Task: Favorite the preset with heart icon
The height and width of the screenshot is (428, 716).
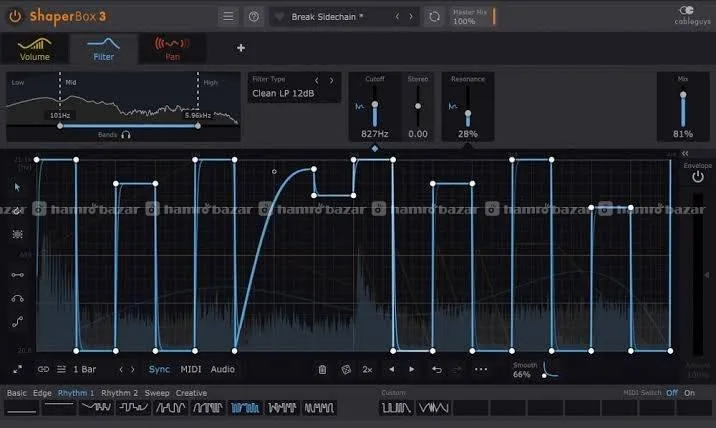Action: click(279, 17)
